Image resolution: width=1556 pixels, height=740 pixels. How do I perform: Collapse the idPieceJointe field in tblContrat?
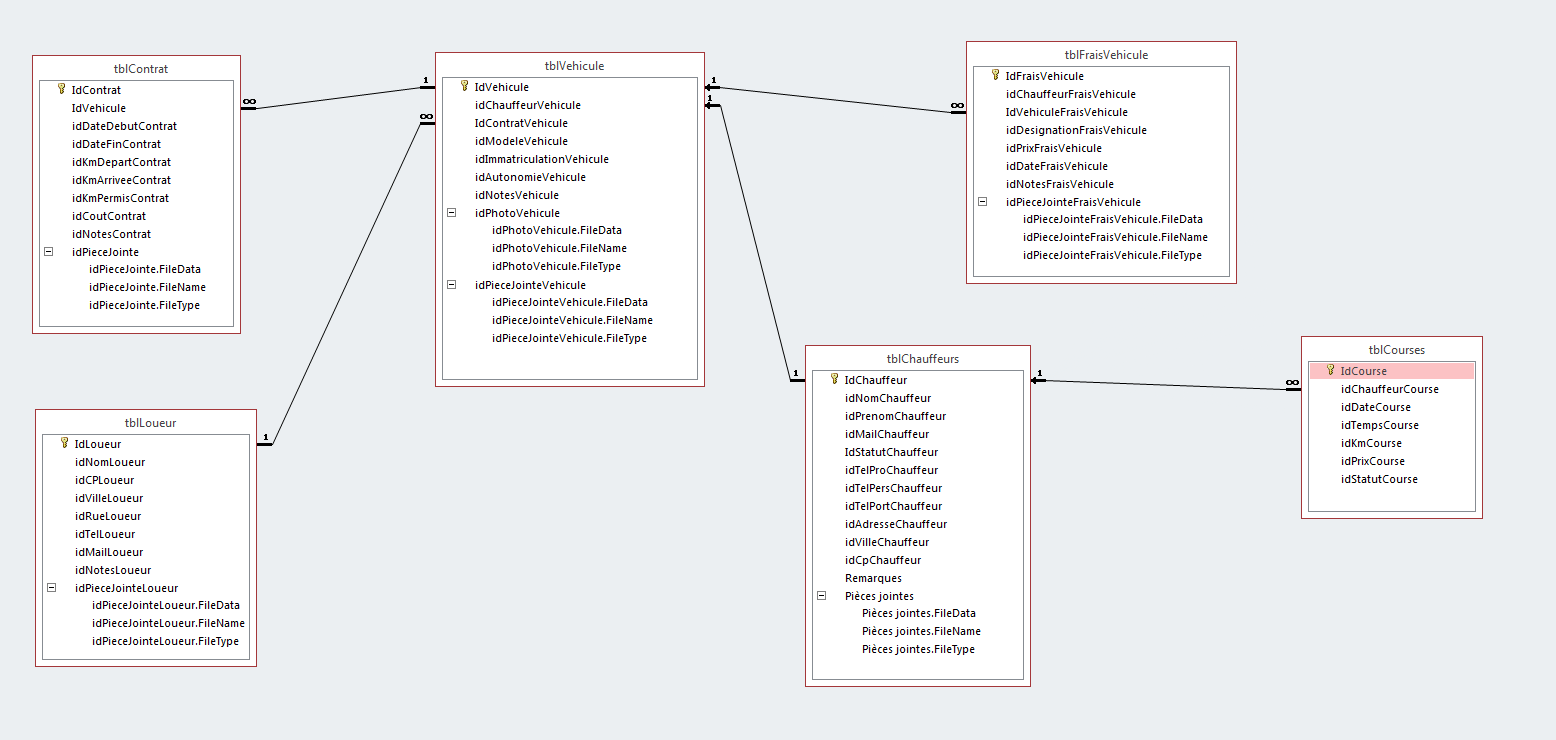coord(48,252)
